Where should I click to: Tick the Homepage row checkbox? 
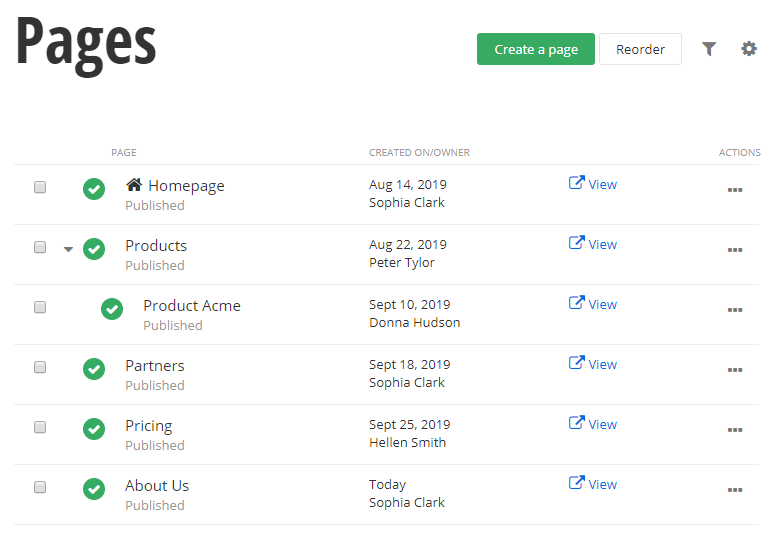pyautogui.click(x=40, y=187)
